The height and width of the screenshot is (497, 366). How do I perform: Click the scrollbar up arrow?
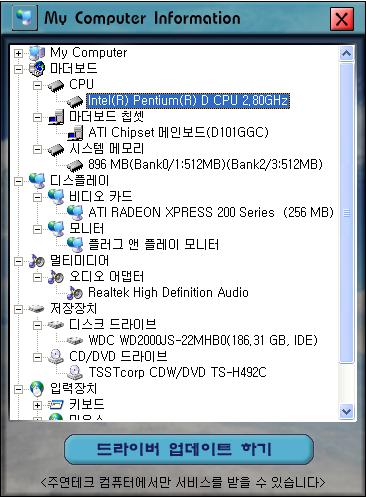coord(346,53)
